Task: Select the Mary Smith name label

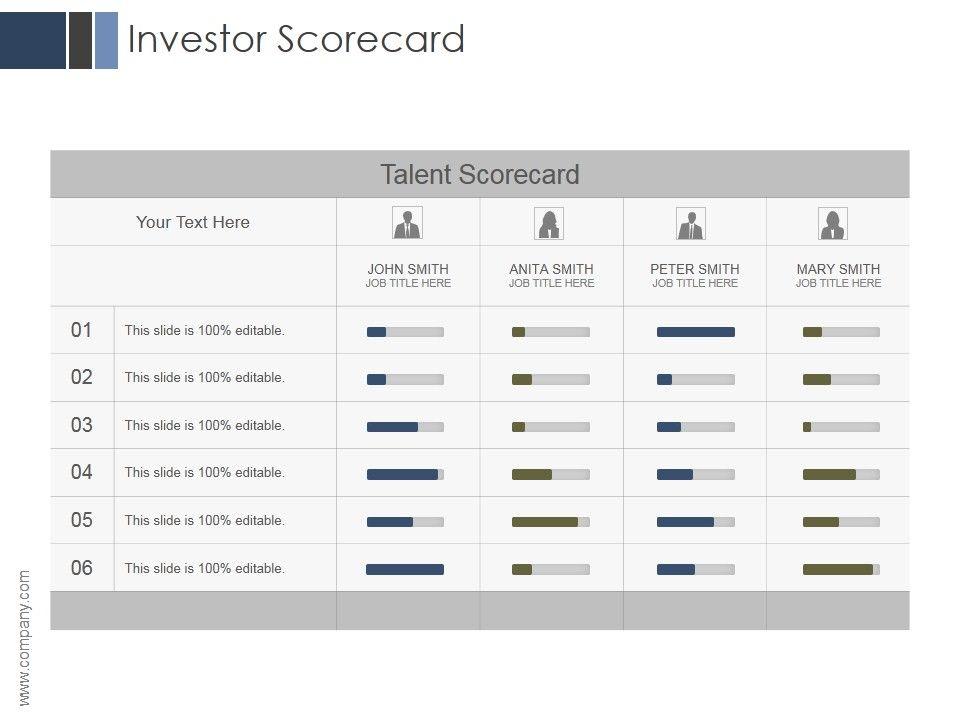Action: (x=838, y=269)
